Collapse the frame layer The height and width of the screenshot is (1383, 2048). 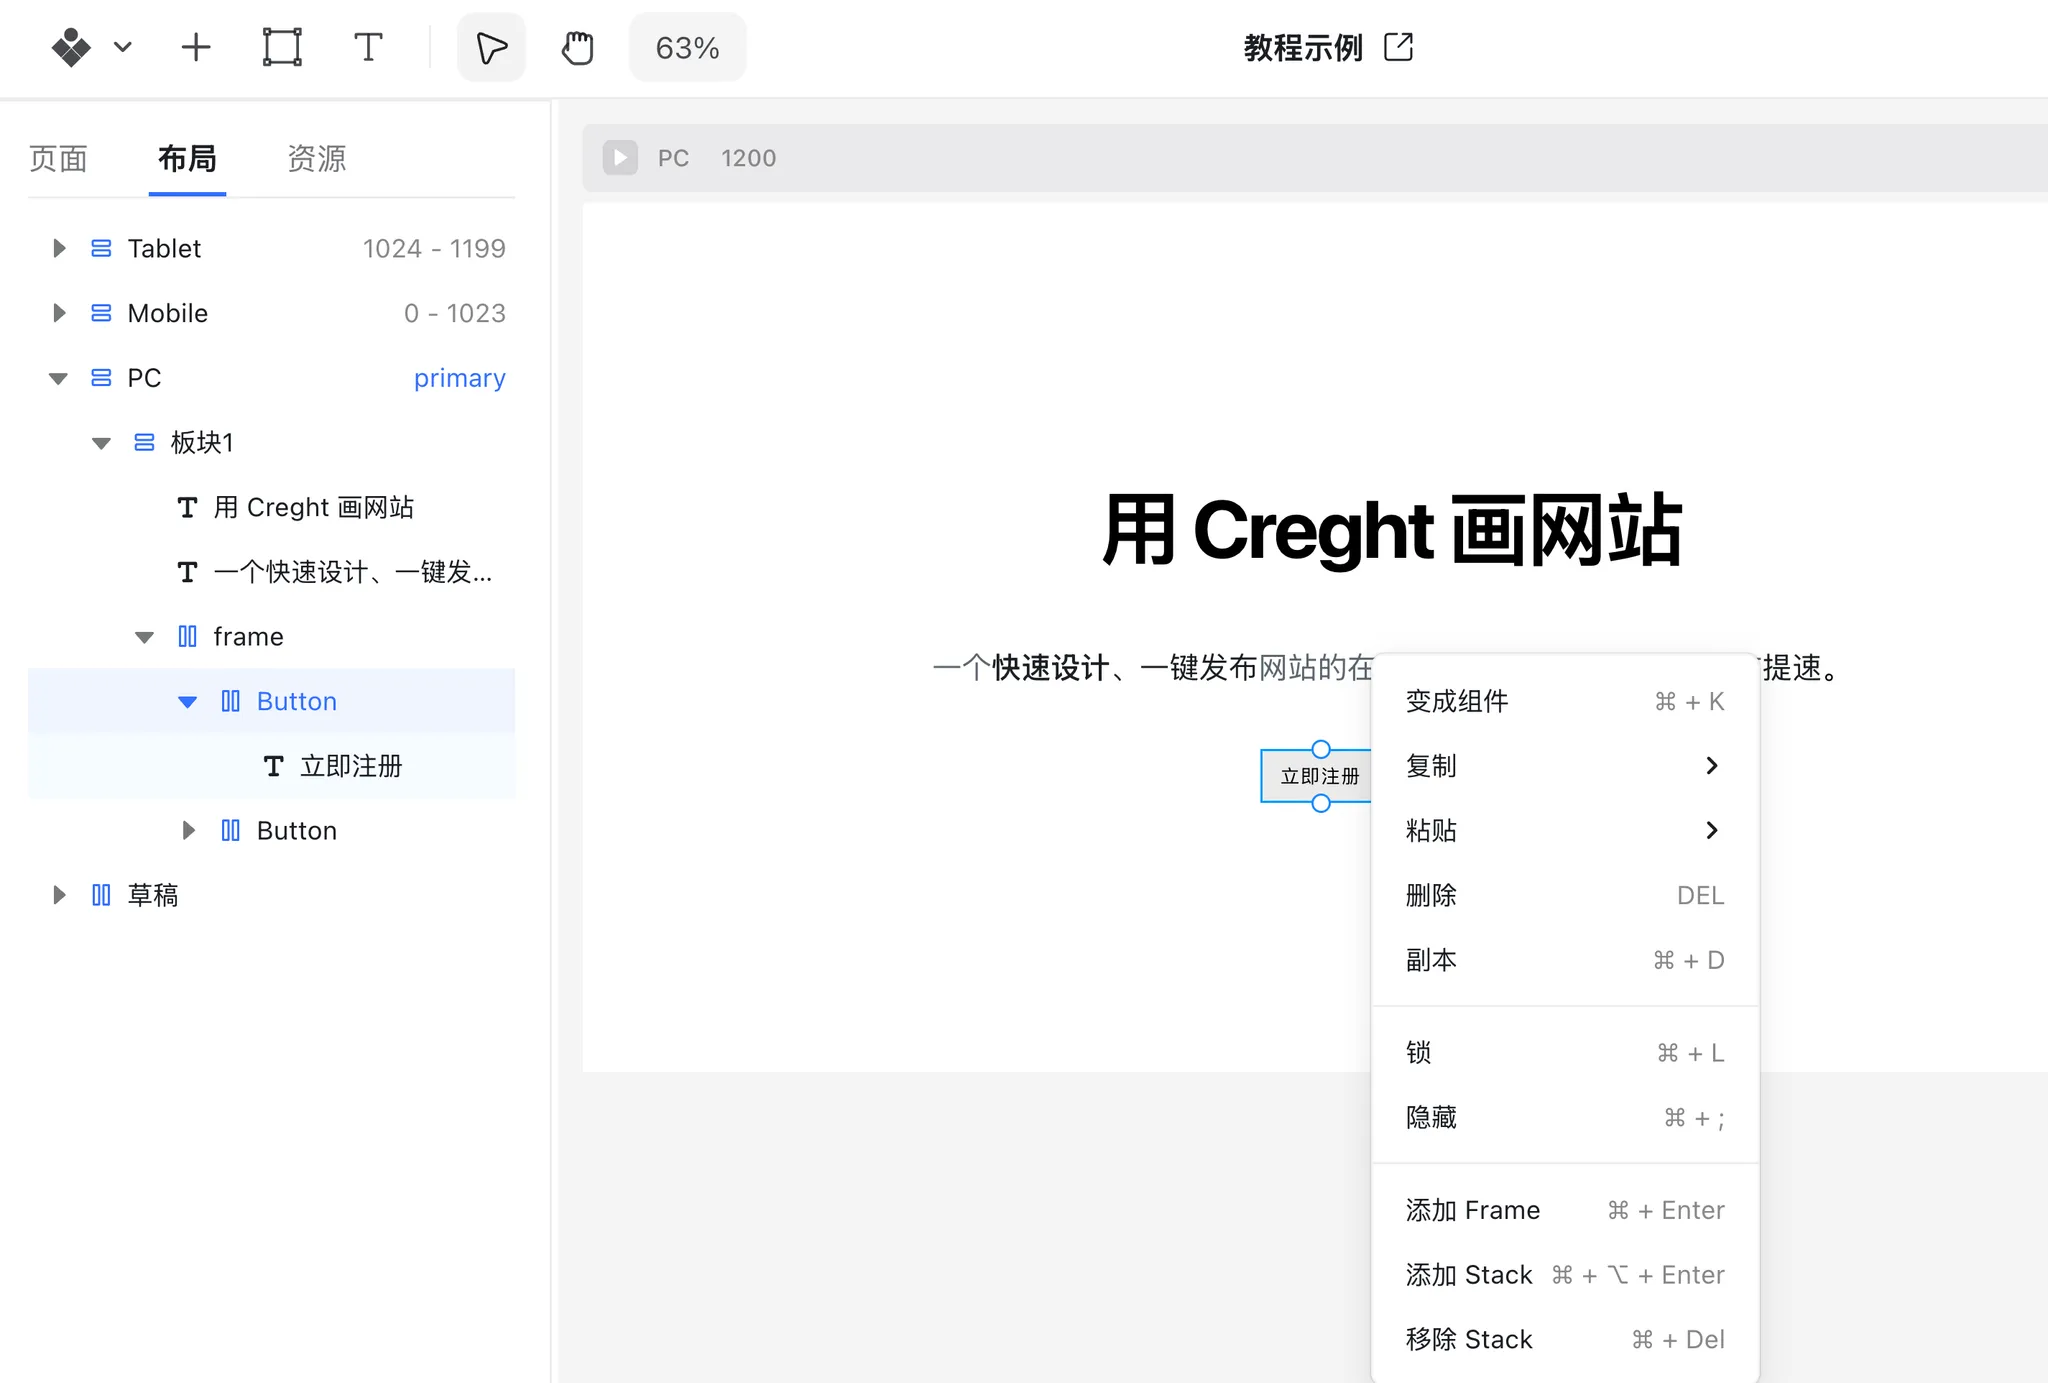pos(144,637)
